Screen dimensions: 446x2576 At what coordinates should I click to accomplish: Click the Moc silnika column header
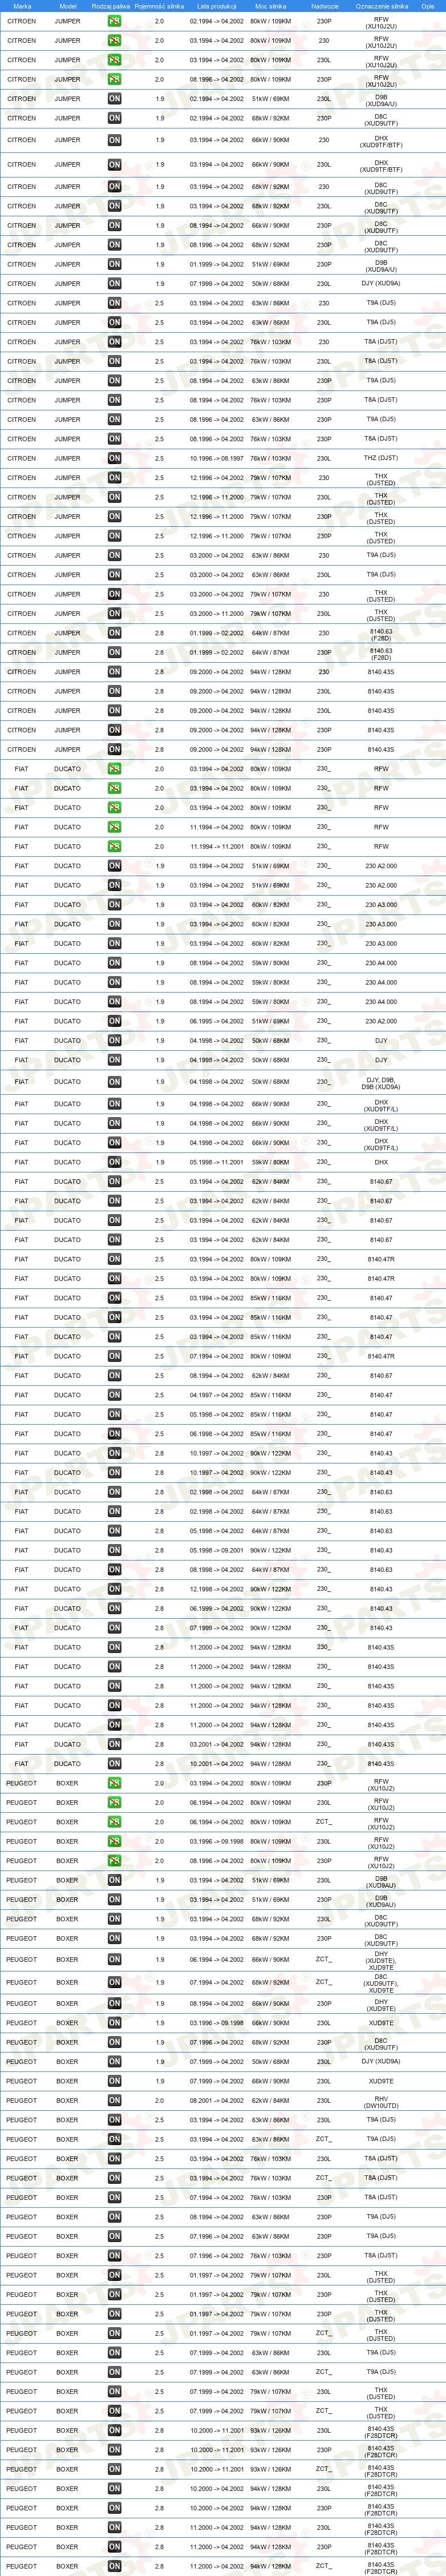click(x=271, y=6)
